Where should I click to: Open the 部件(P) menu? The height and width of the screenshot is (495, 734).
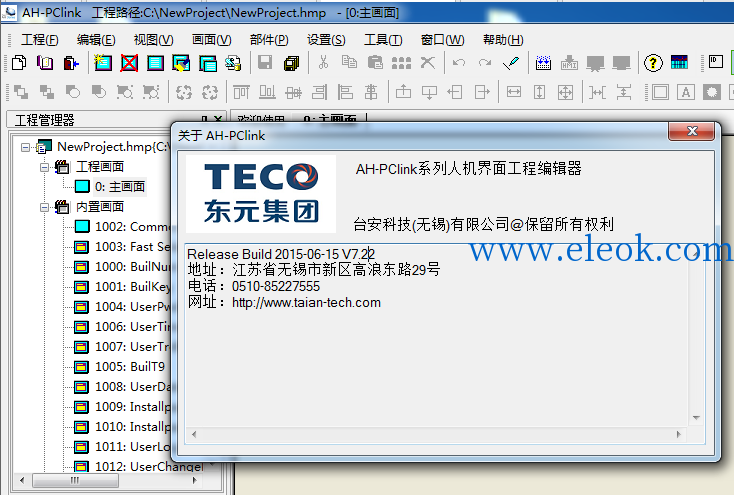pos(269,40)
